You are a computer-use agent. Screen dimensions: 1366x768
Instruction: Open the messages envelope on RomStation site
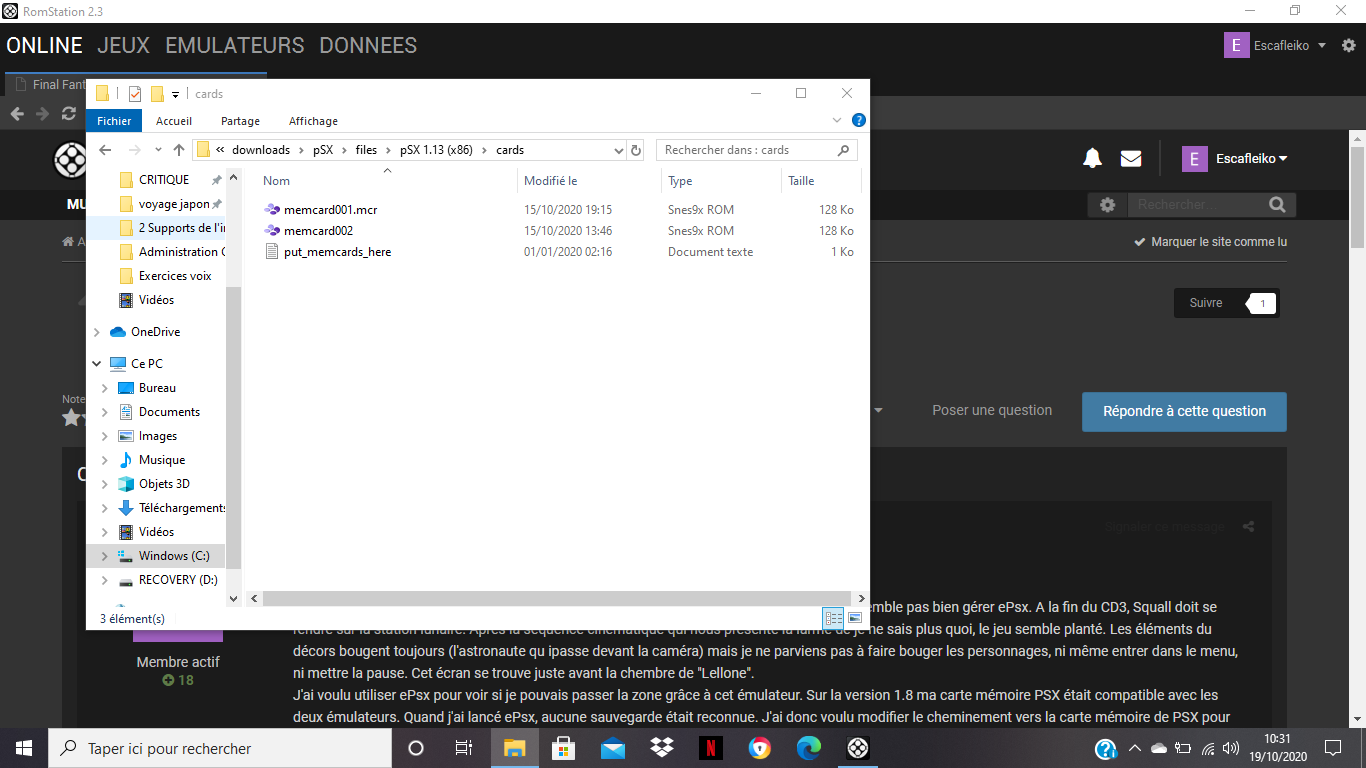(x=1131, y=158)
